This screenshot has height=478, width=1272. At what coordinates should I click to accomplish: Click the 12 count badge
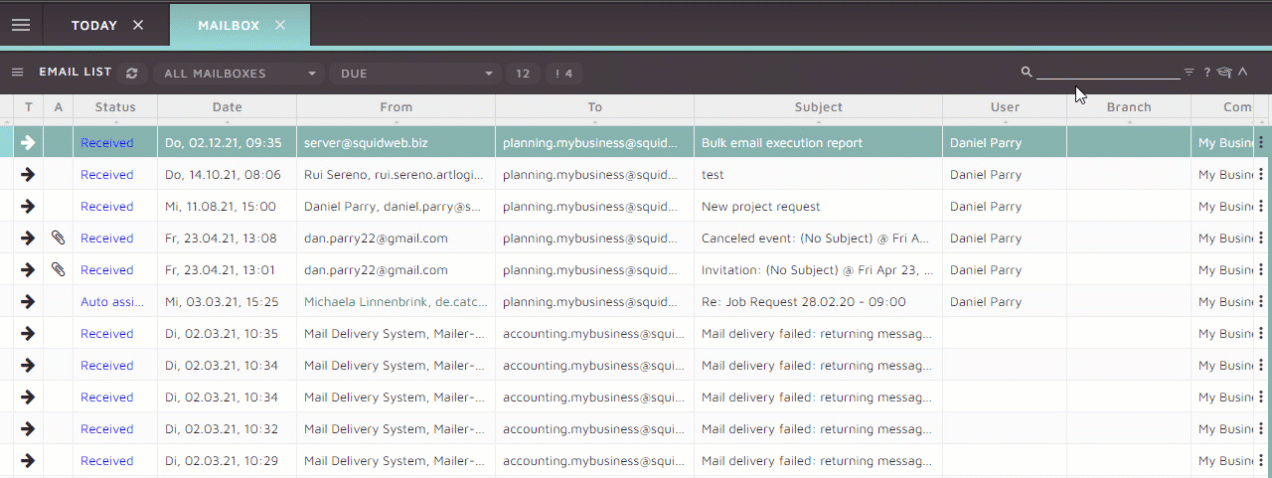pyautogui.click(x=522, y=73)
